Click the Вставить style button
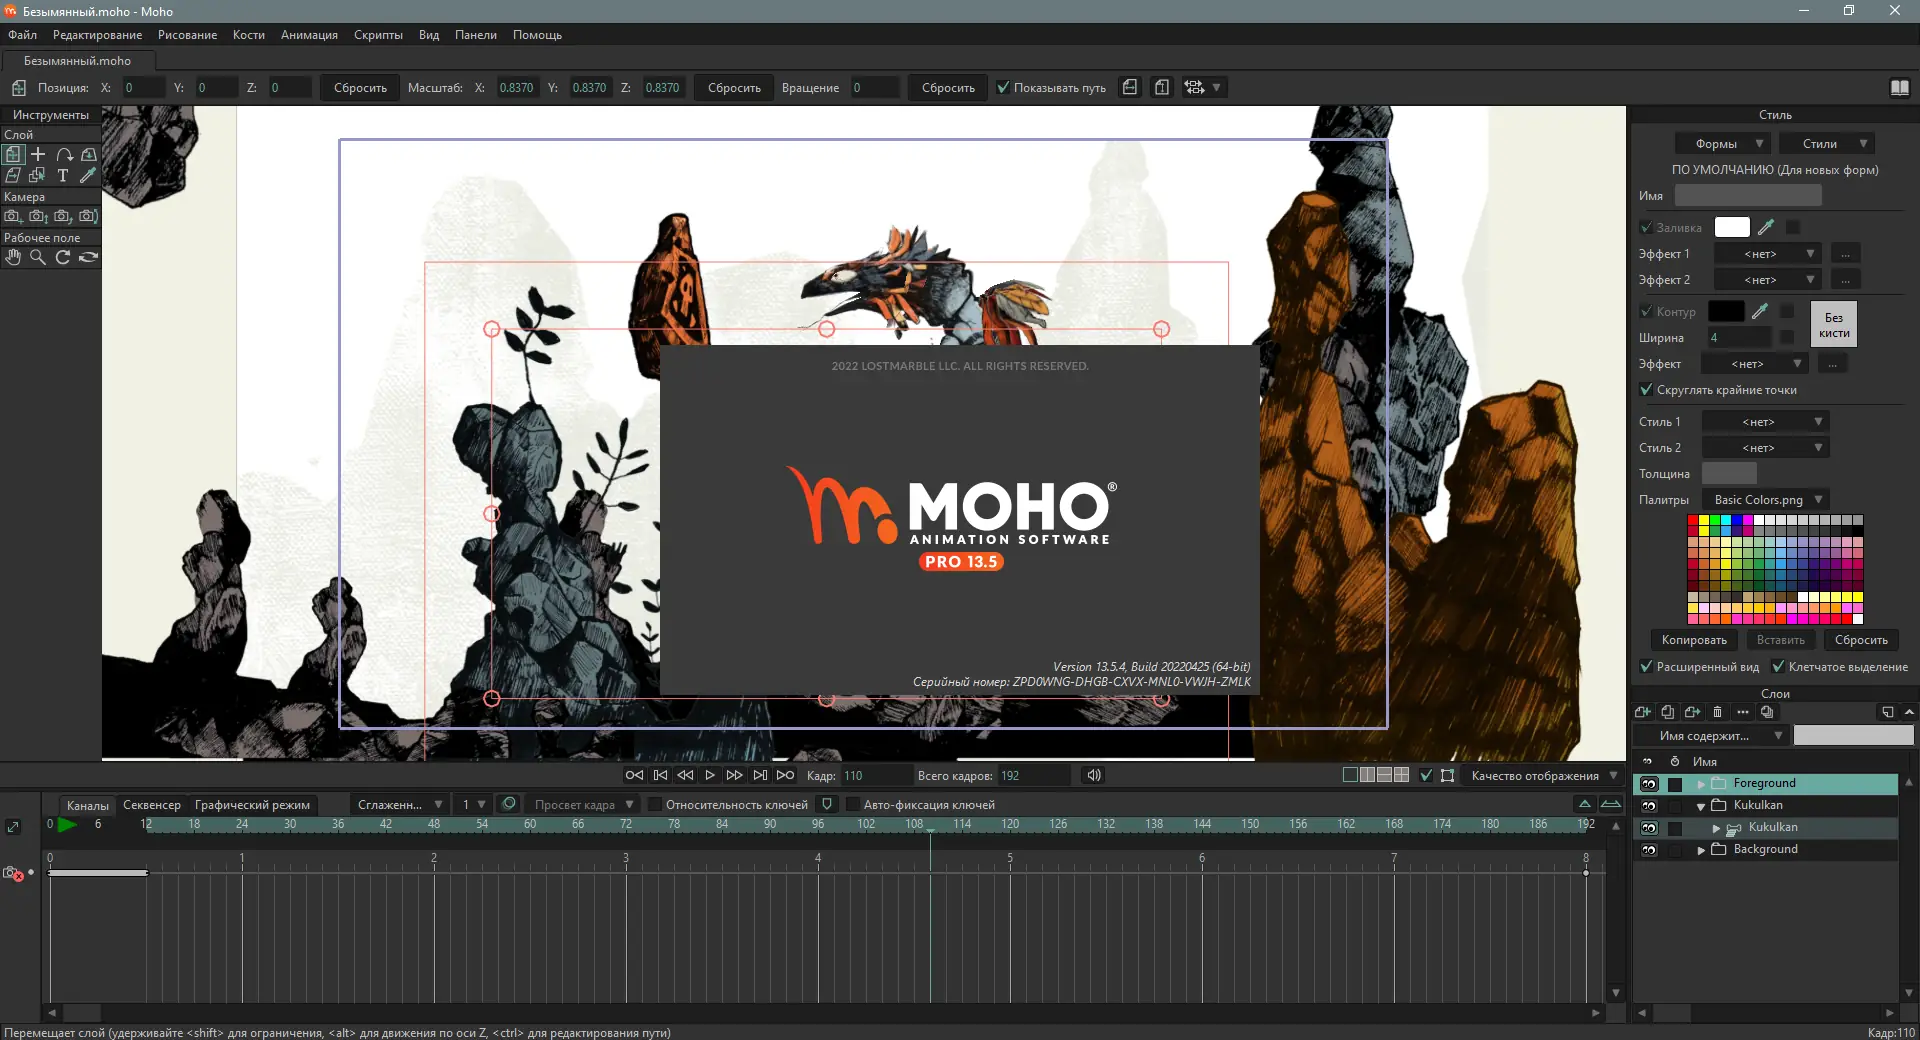Screen dimensions: 1920x1040 [1781, 640]
